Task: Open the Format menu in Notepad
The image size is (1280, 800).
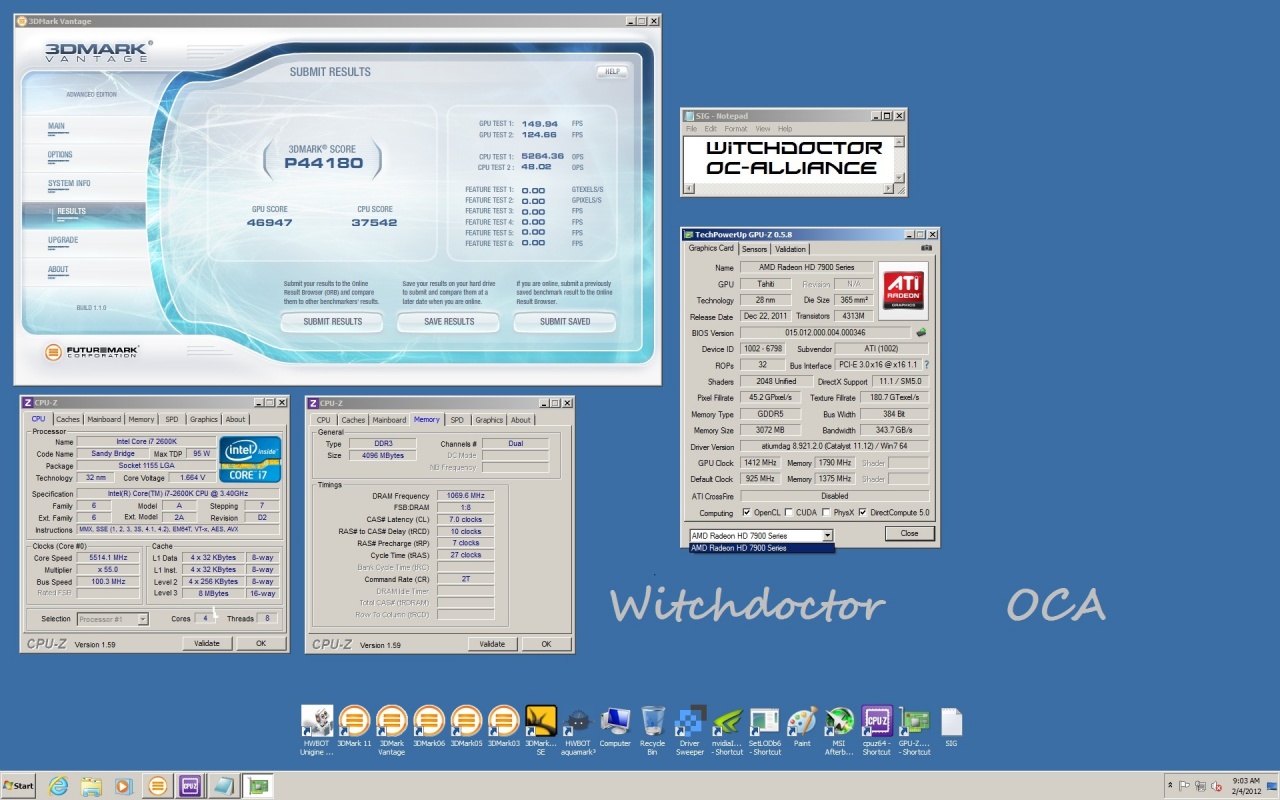Action: coord(735,129)
